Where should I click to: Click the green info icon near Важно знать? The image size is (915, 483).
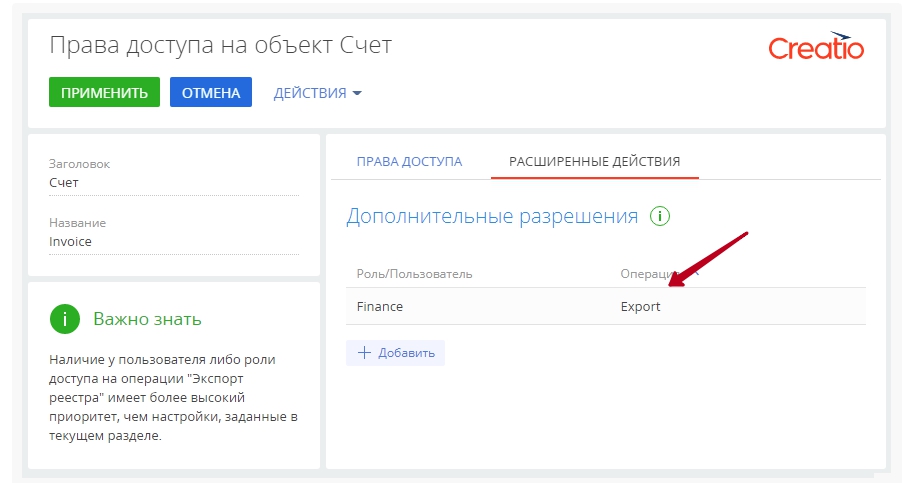pos(64,319)
